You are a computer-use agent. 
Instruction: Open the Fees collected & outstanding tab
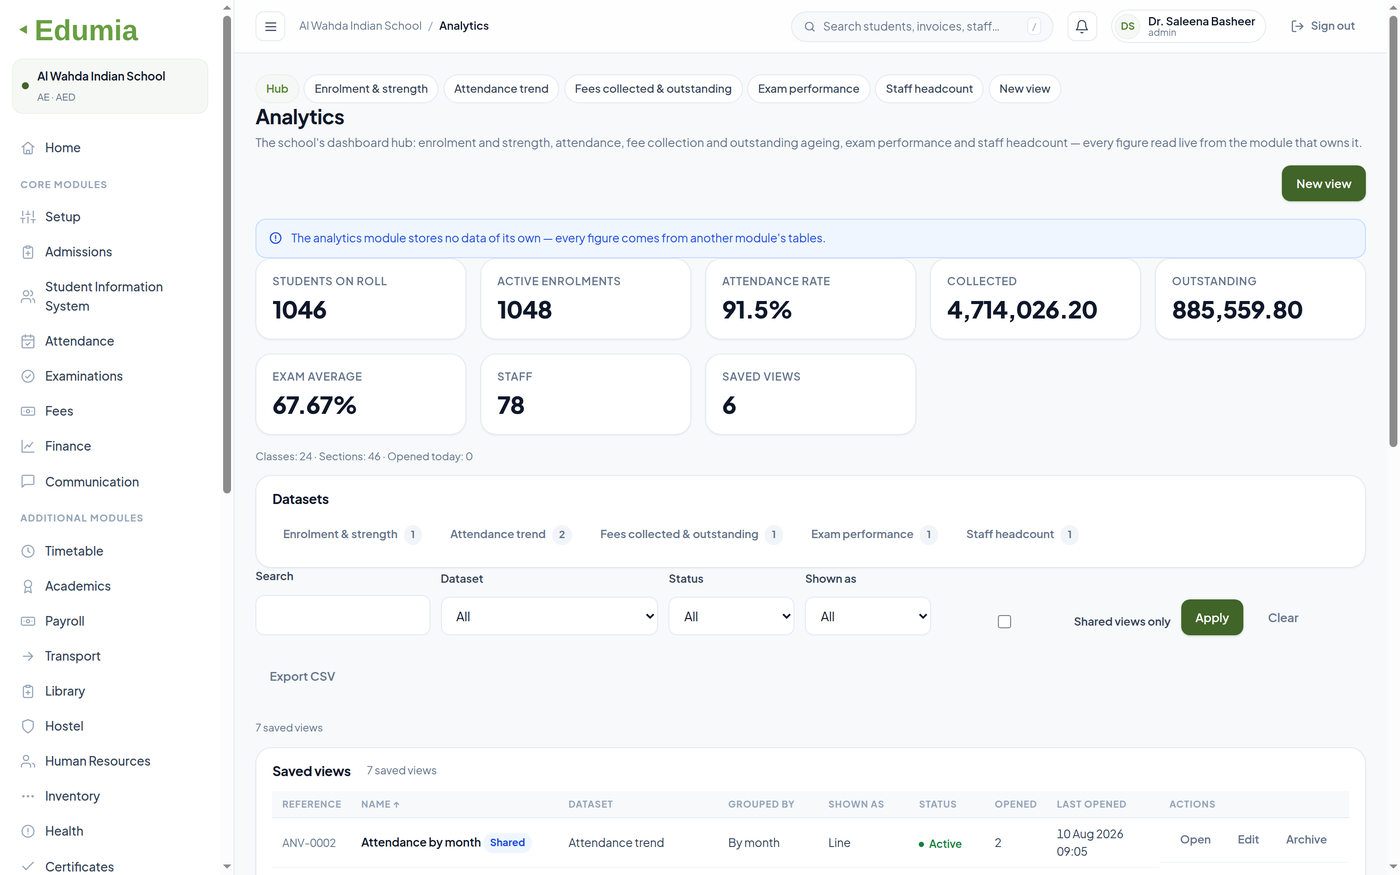click(x=653, y=89)
